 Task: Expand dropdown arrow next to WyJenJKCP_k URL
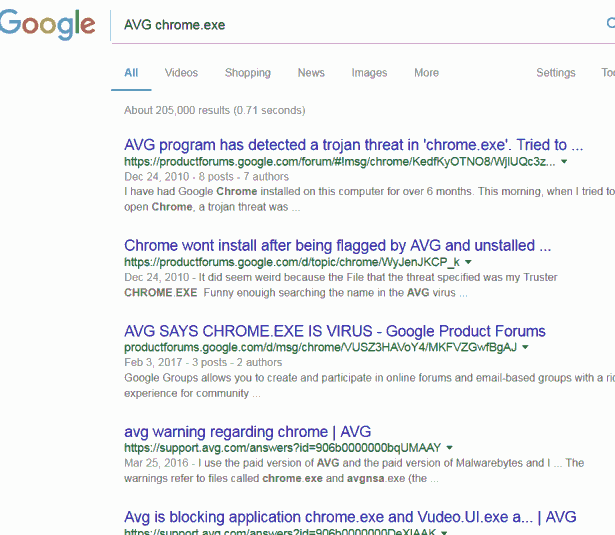coord(468,262)
